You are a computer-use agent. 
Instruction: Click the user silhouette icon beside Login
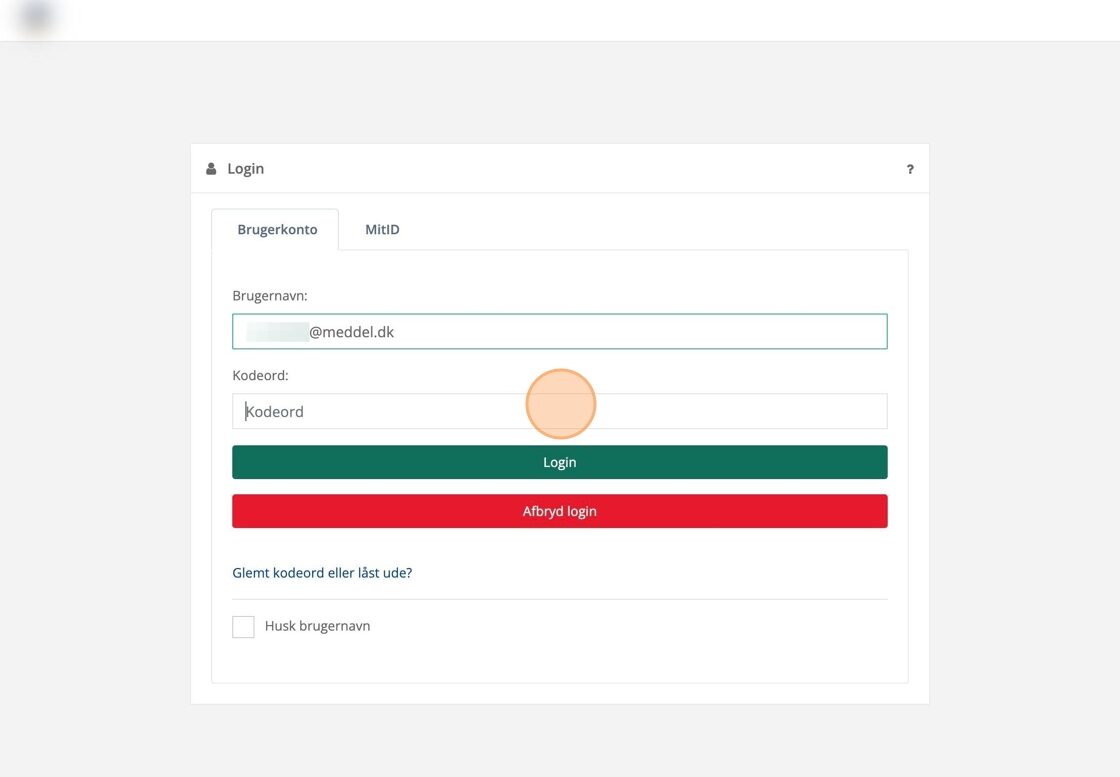point(211,169)
